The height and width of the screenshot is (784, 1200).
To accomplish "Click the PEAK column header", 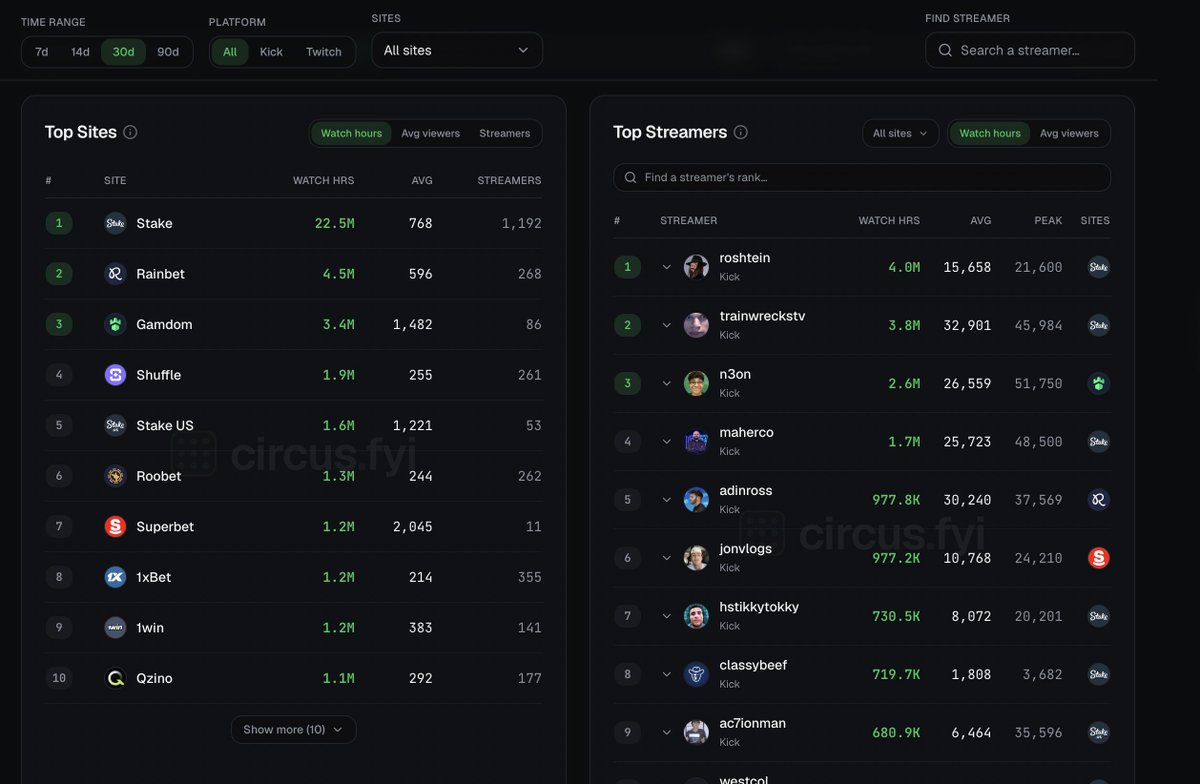I will (1048, 220).
